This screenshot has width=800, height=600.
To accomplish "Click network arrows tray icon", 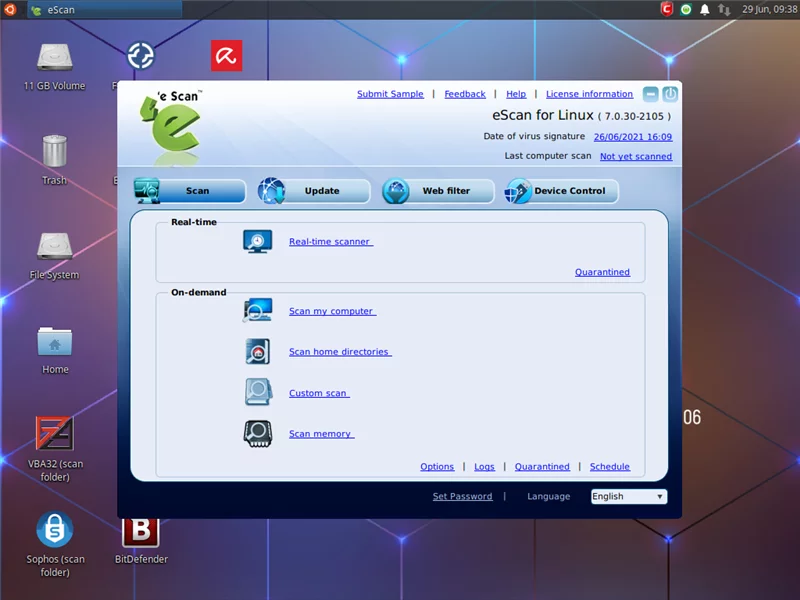I will point(723,9).
